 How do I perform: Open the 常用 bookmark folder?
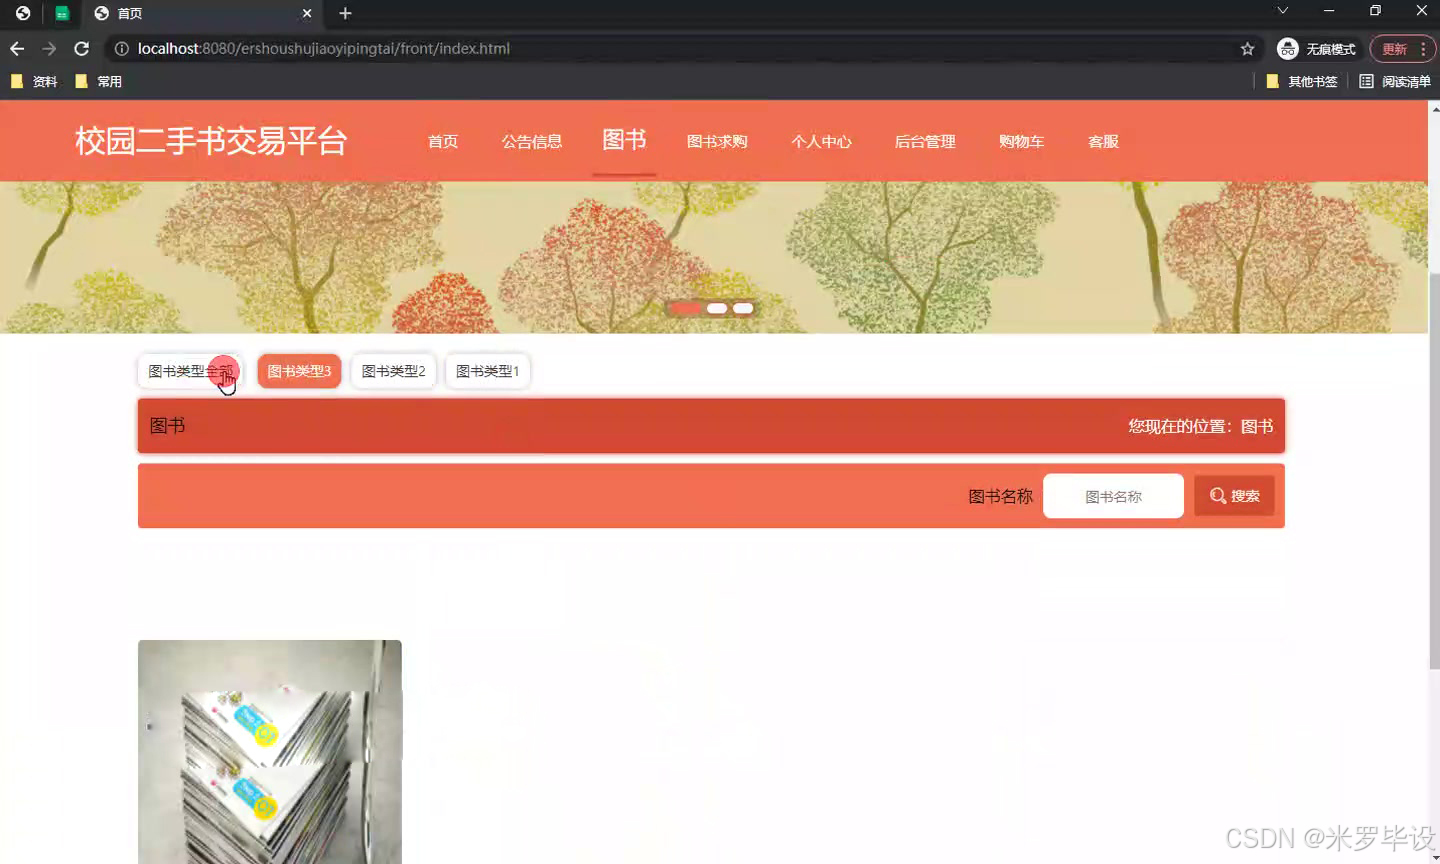tap(98, 81)
